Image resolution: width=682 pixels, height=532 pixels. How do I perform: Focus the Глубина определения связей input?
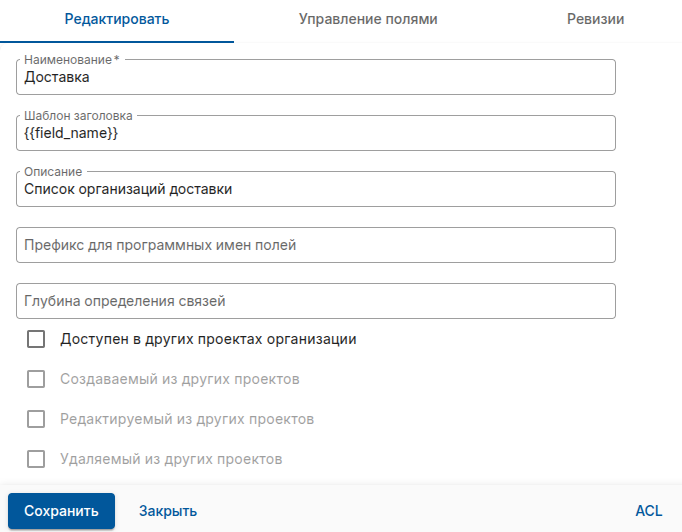tap(316, 300)
